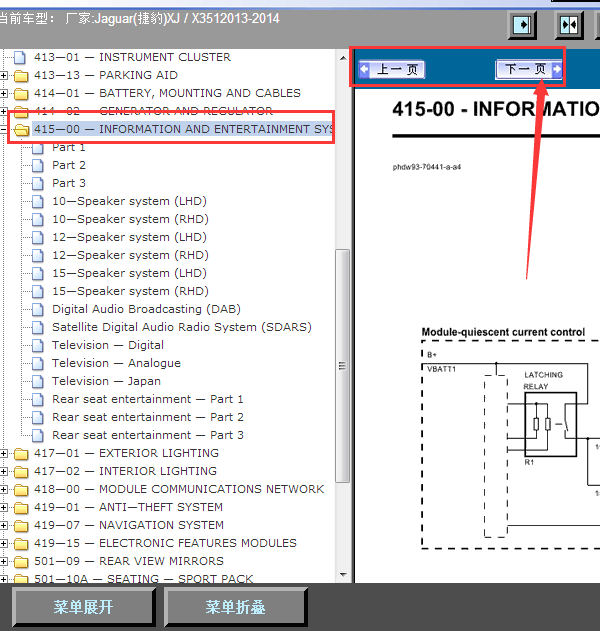Screen dimensions: 600x631
Task: Click folder icon of 419-15 Electronic Features
Action: [21, 544]
